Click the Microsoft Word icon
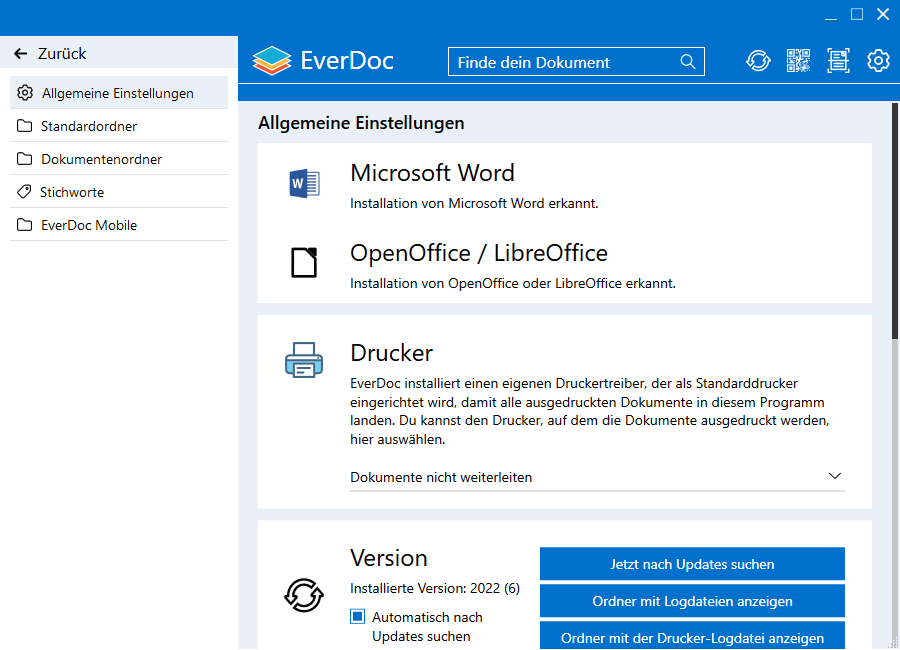The width and height of the screenshot is (900, 650). [304, 183]
